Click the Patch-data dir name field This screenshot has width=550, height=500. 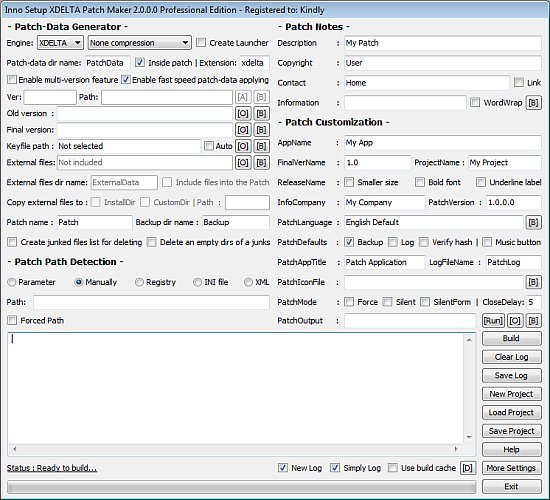point(107,63)
